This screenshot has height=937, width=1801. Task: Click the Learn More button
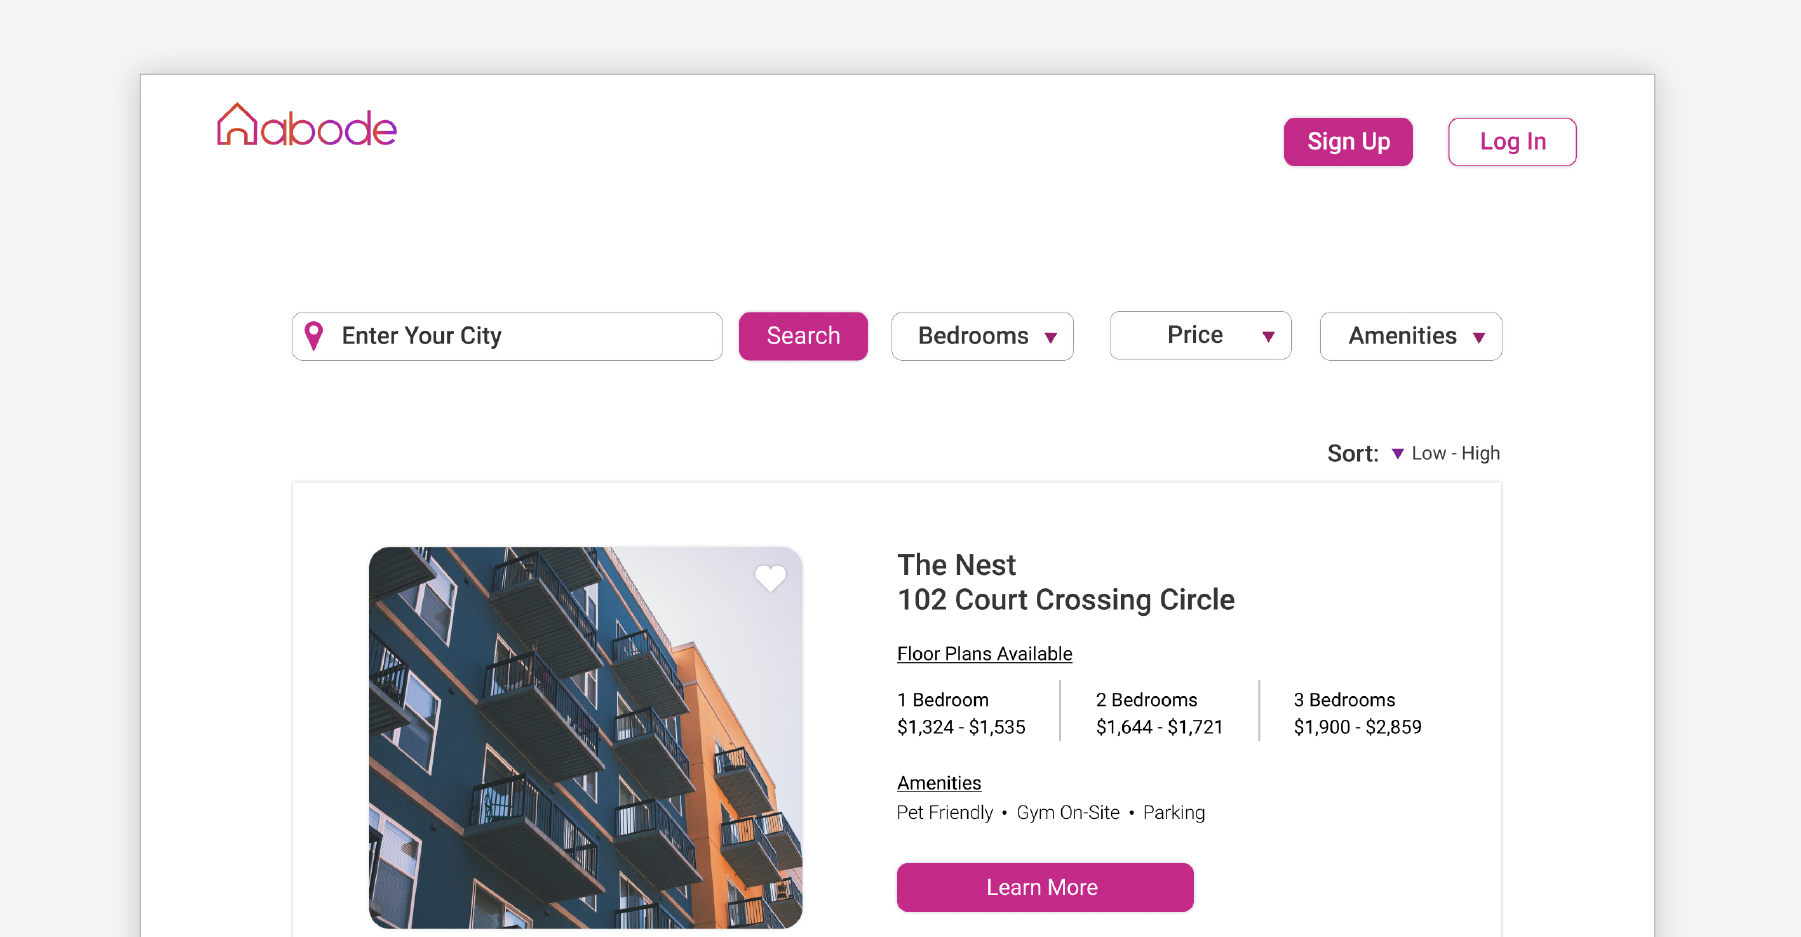pyautogui.click(x=1045, y=887)
